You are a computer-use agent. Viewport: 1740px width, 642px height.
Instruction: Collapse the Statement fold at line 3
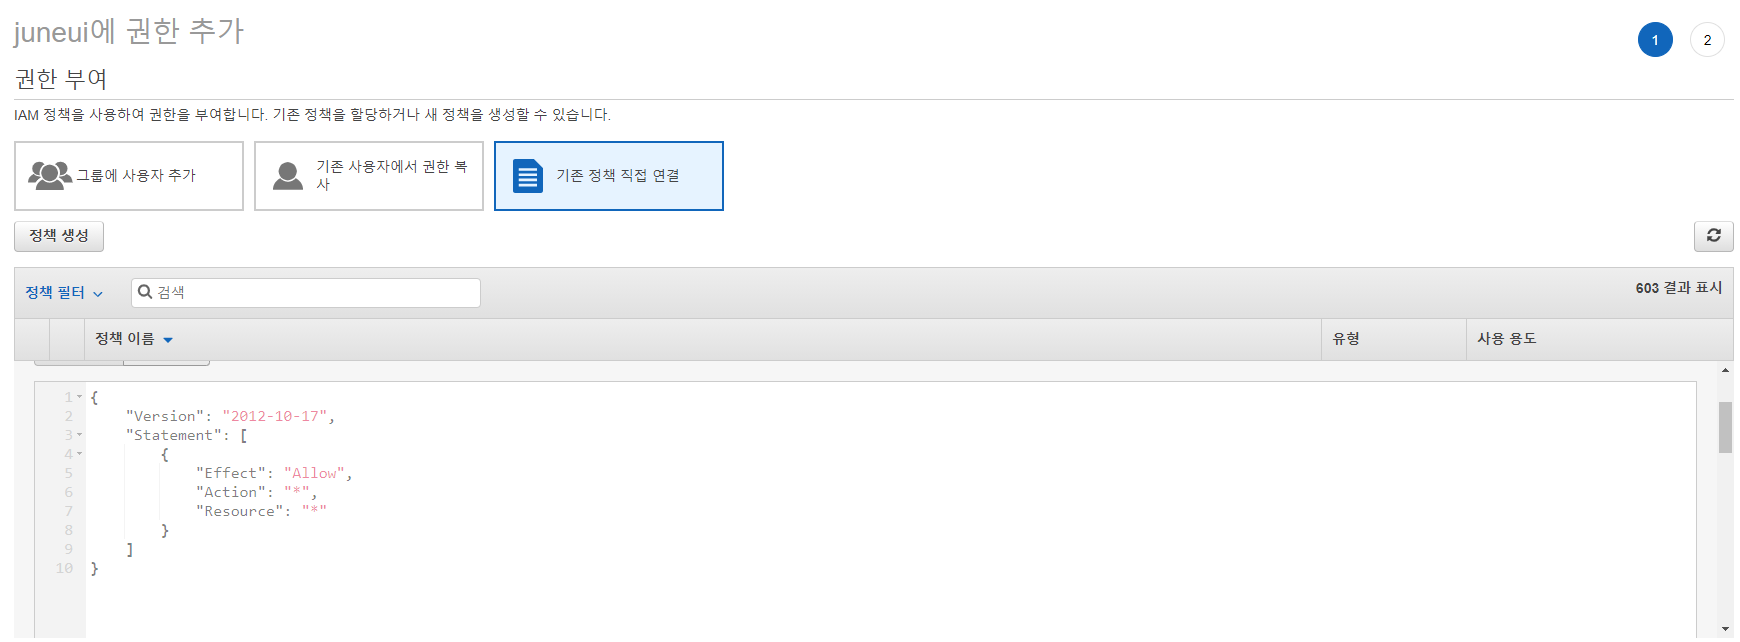pyautogui.click(x=80, y=435)
